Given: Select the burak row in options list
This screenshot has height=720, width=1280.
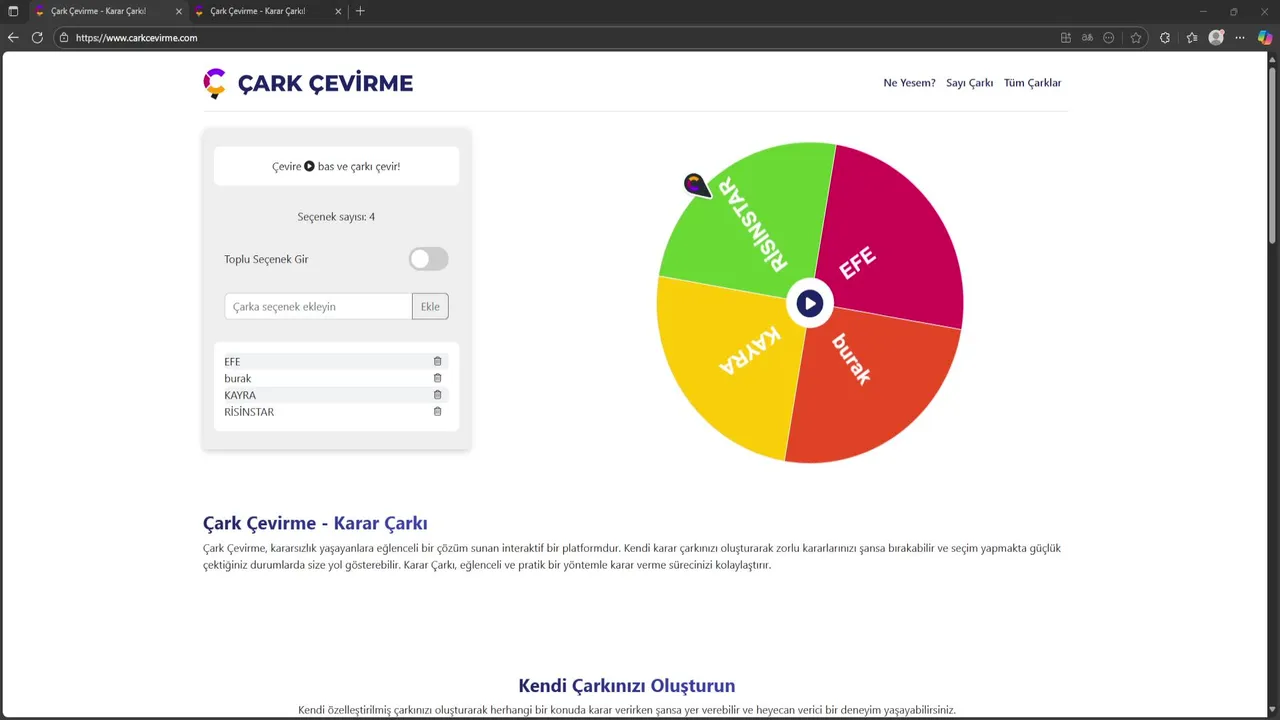Looking at the screenshot, I should click(336, 378).
